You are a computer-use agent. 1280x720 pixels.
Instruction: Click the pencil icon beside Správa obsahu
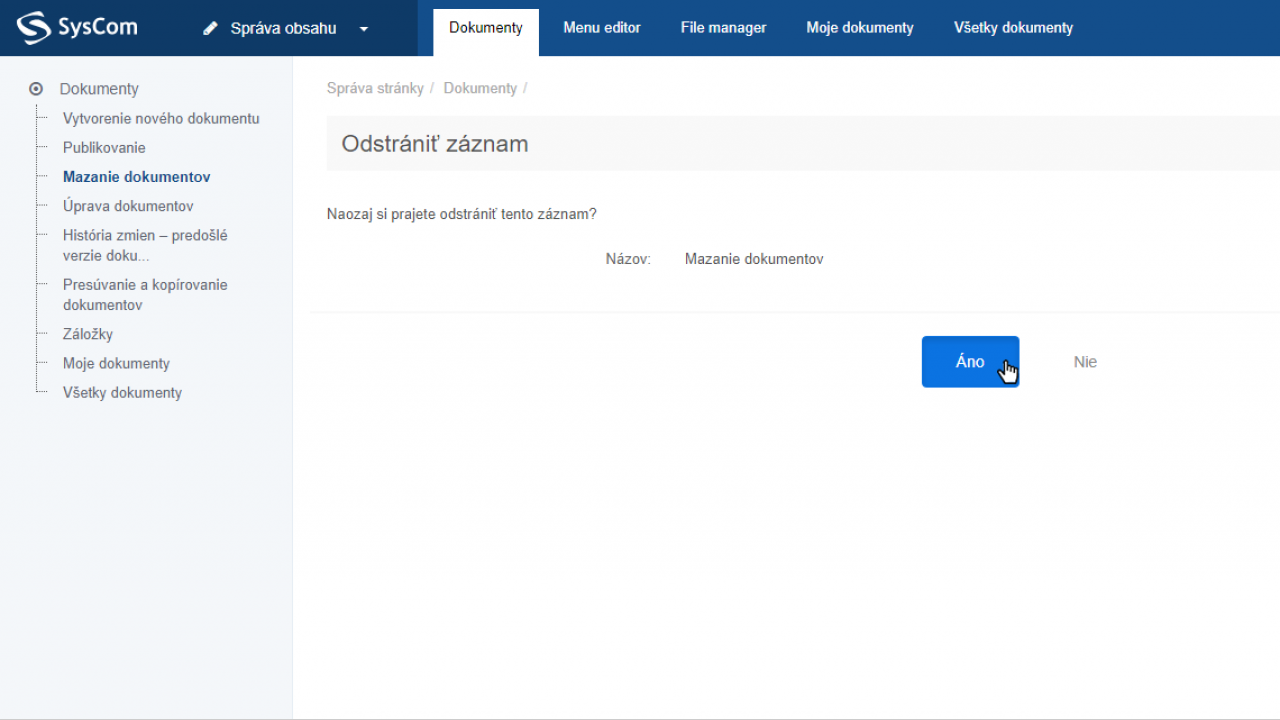(210, 29)
